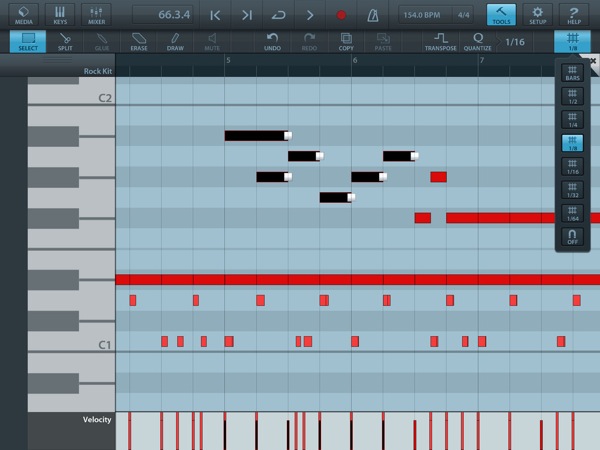Choose the Draw tool
The image size is (600, 450).
(x=175, y=42)
